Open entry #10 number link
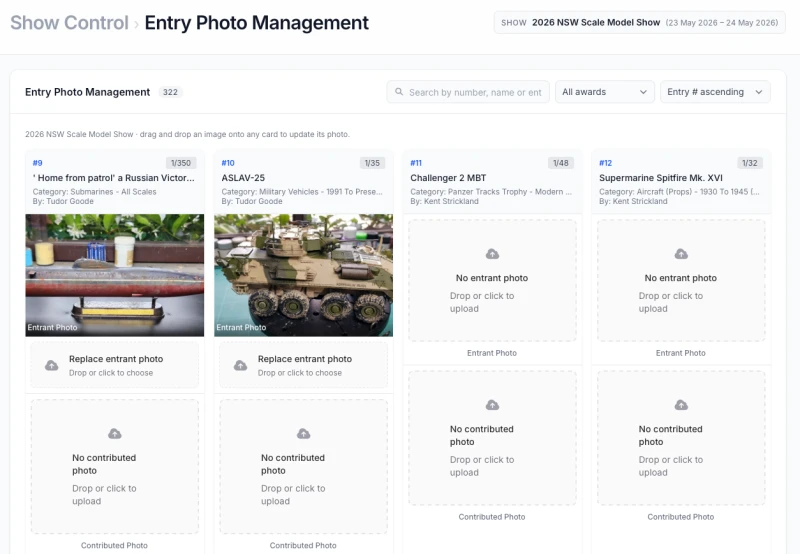The image size is (800, 554). (x=228, y=163)
